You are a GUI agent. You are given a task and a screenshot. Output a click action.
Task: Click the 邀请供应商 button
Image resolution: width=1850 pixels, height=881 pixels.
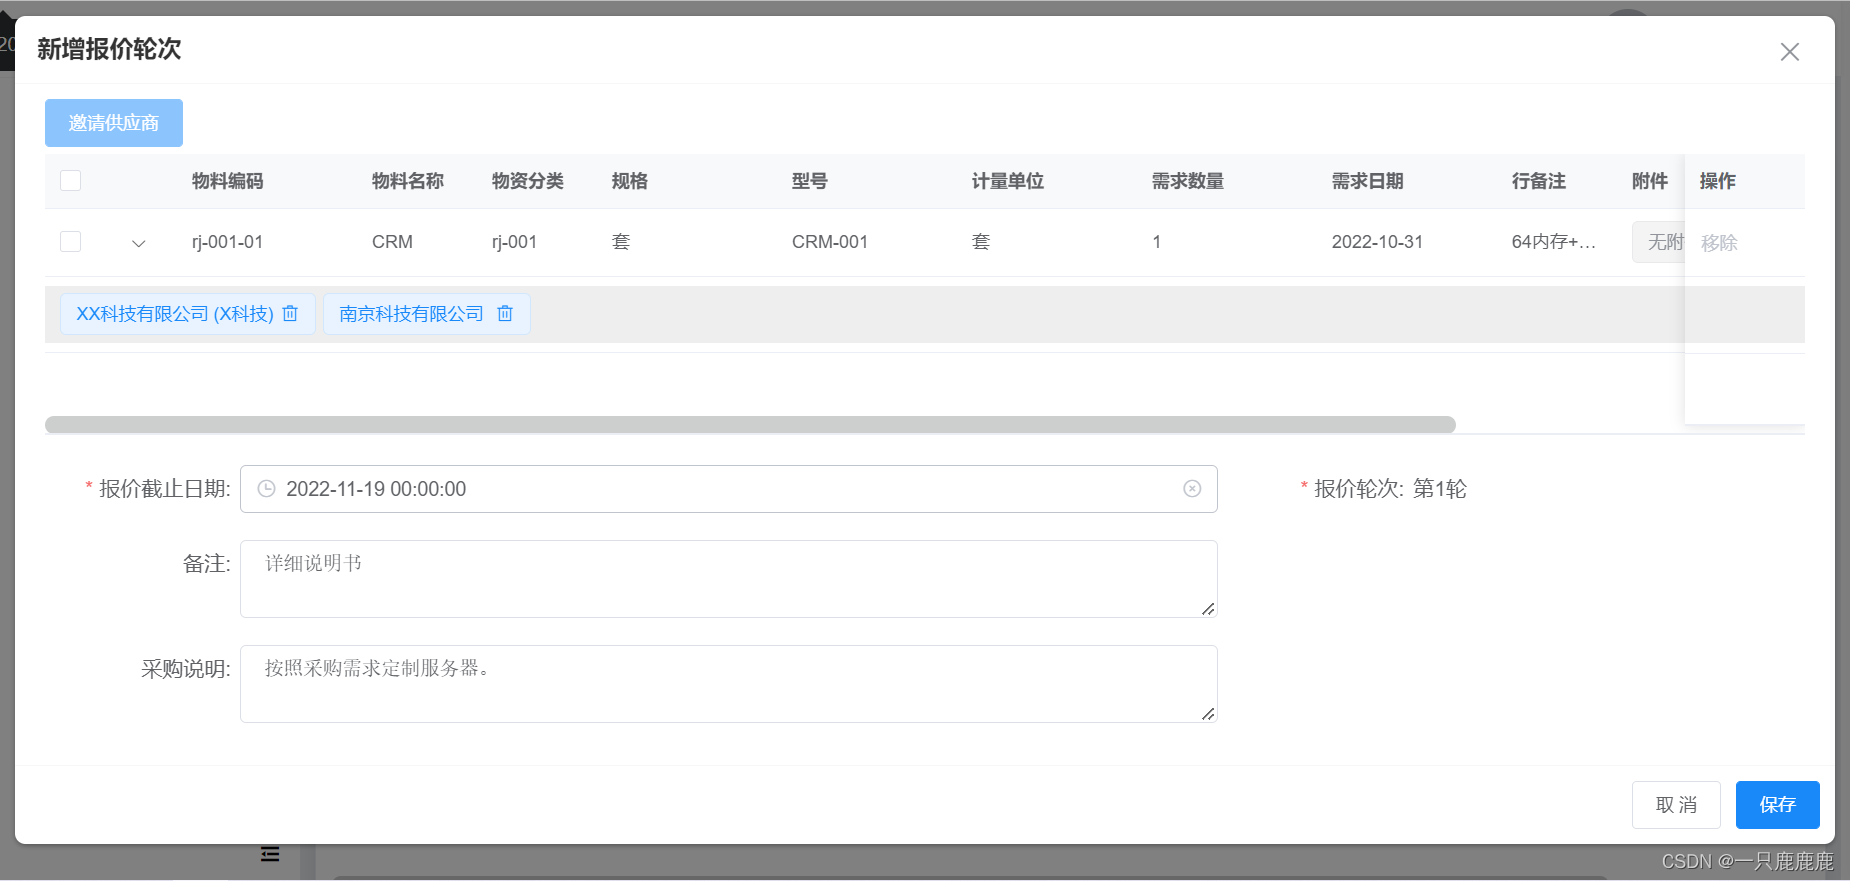114,123
